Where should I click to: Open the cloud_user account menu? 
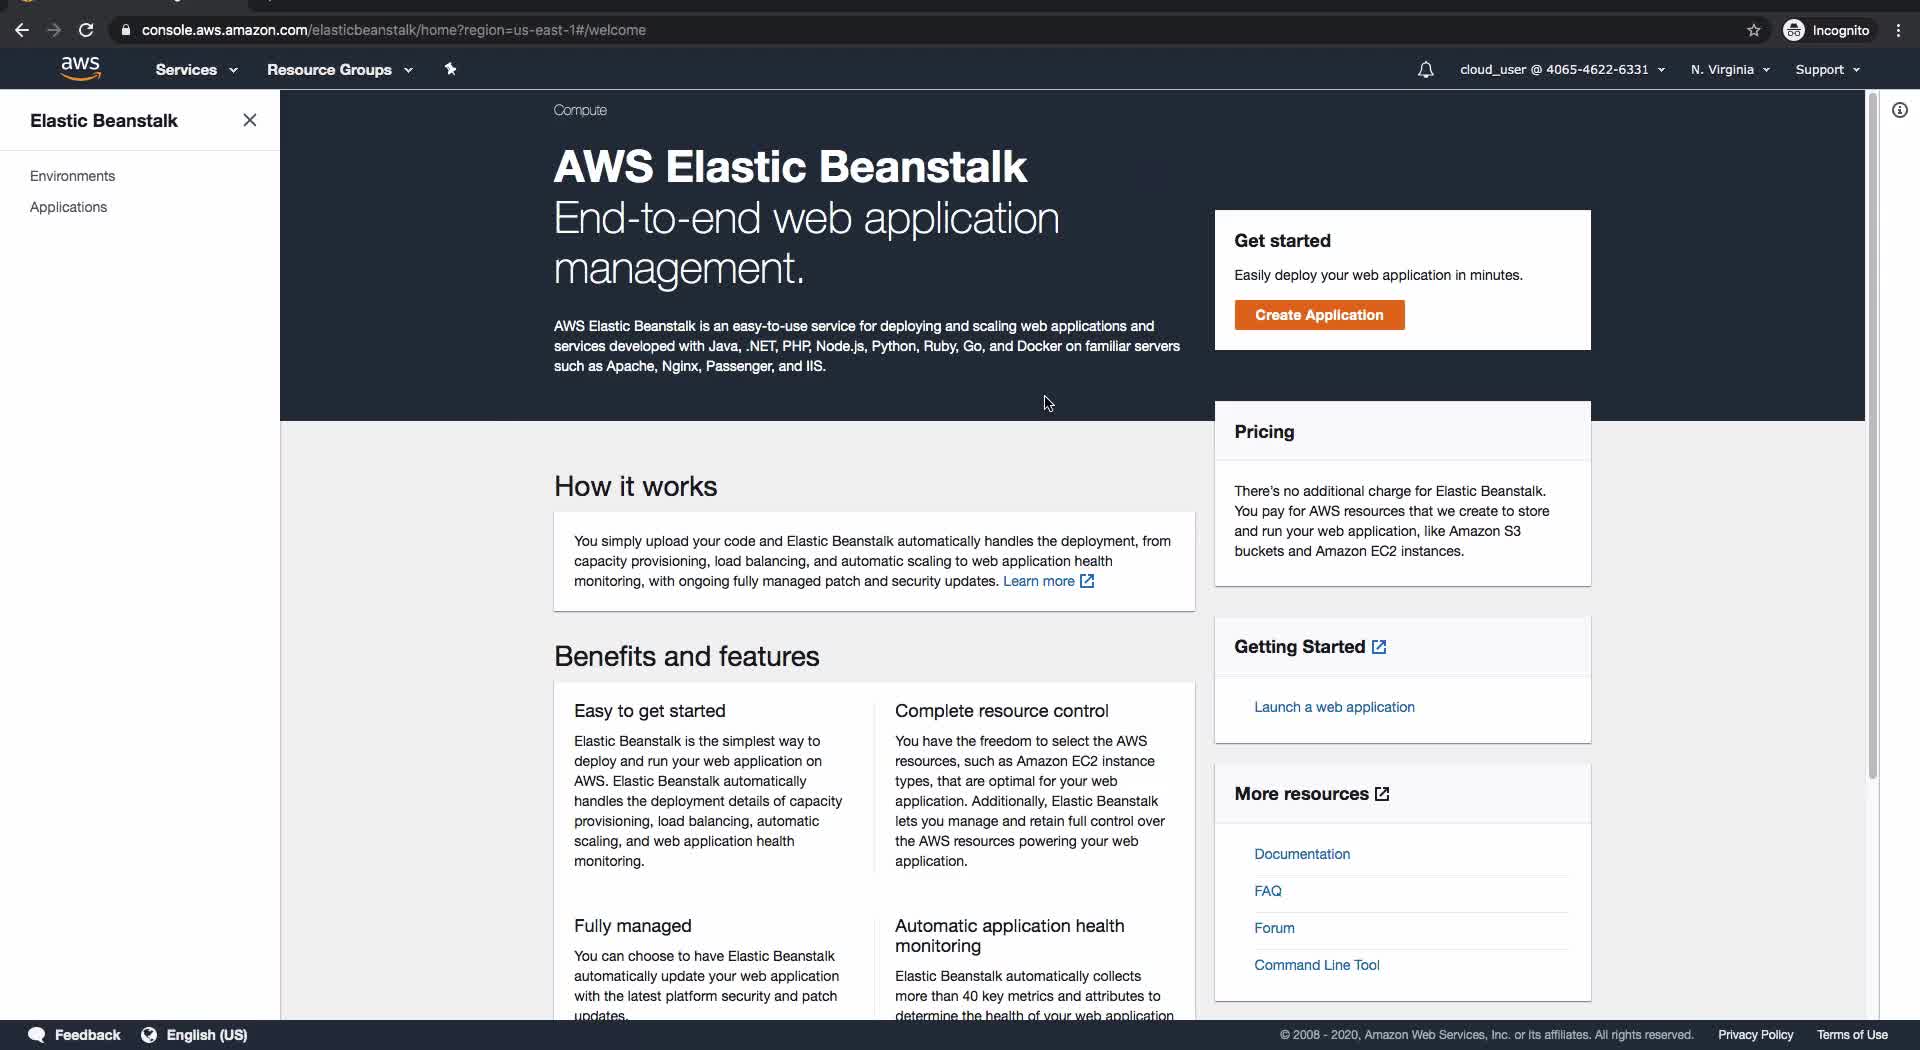(1562, 70)
